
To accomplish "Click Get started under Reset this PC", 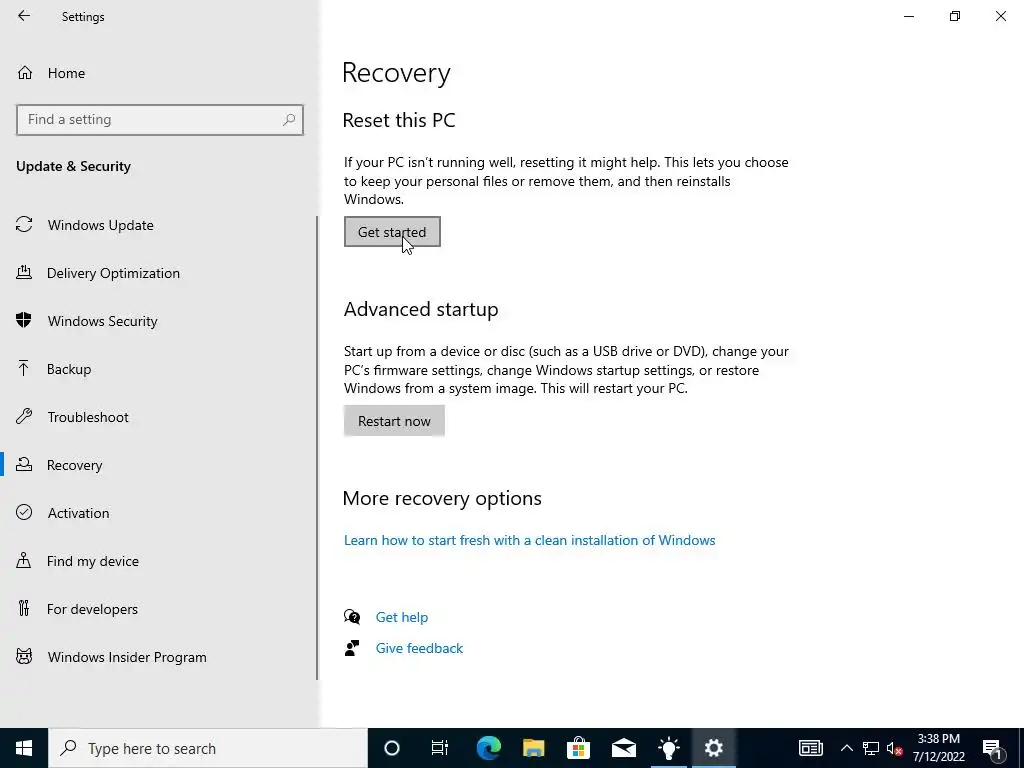I will (x=392, y=232).
